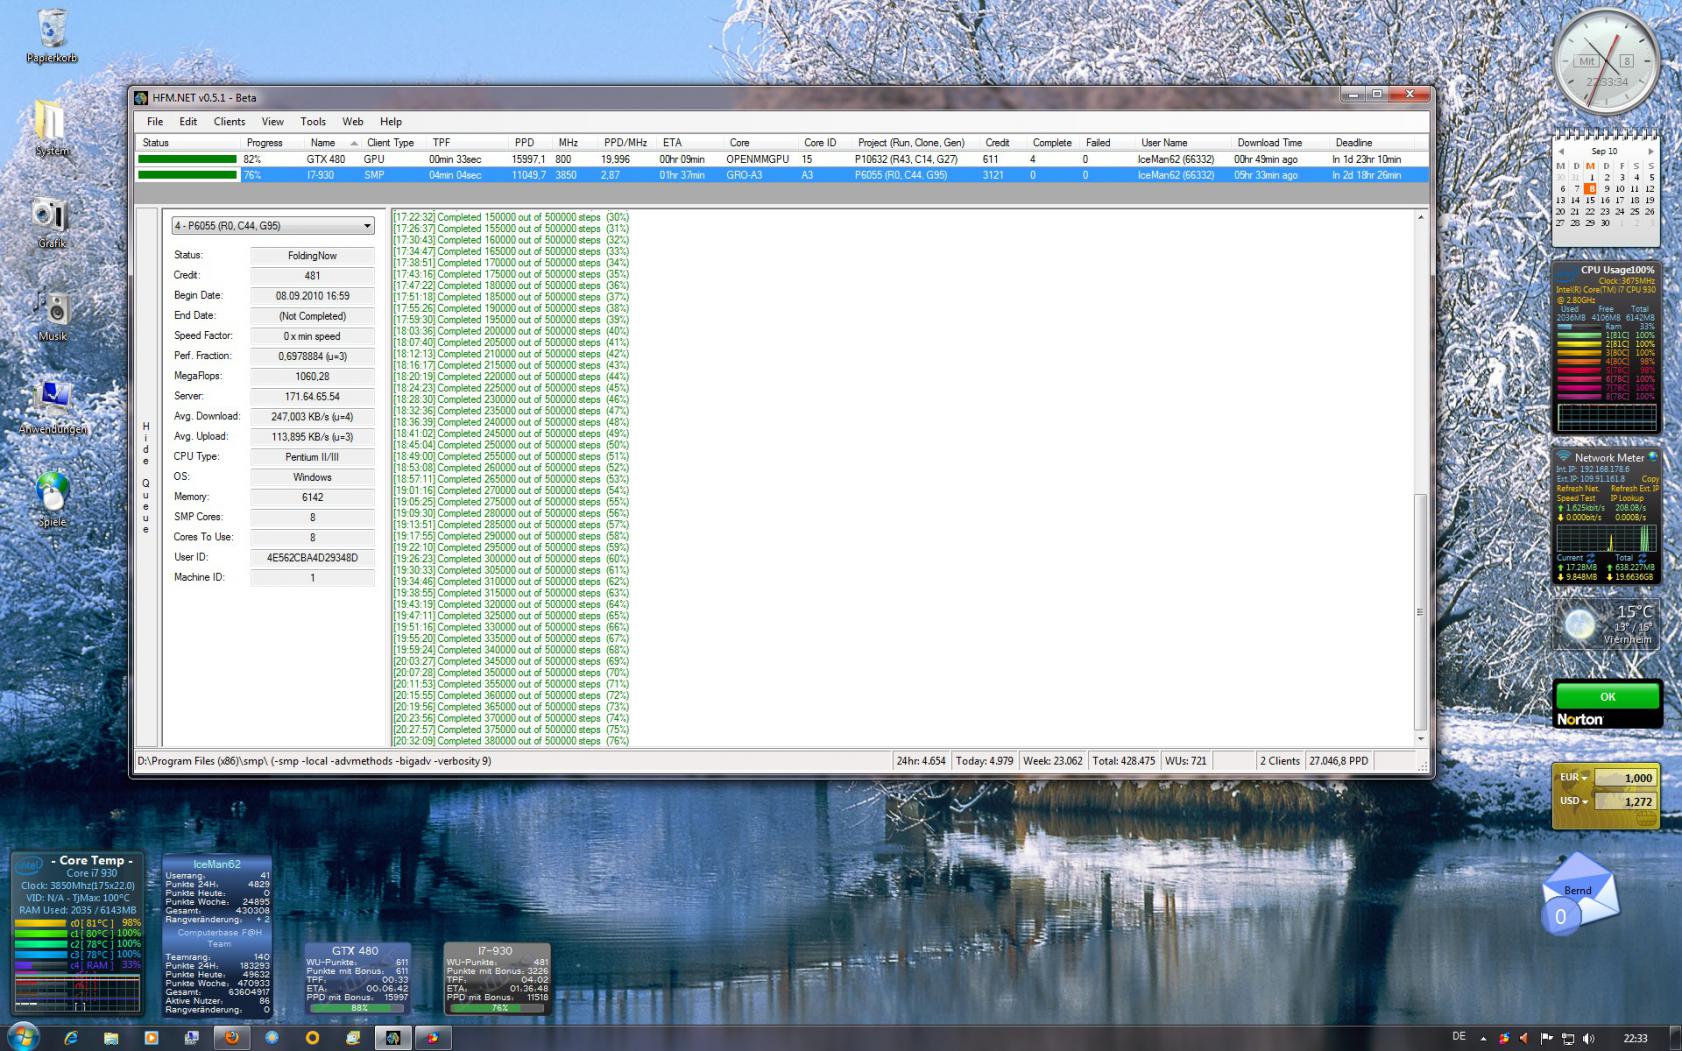Viewport: 1682px width, 1051px height.
Task: Click Copy in Network Meter gadget
Action: click(x=1650, y=479)
